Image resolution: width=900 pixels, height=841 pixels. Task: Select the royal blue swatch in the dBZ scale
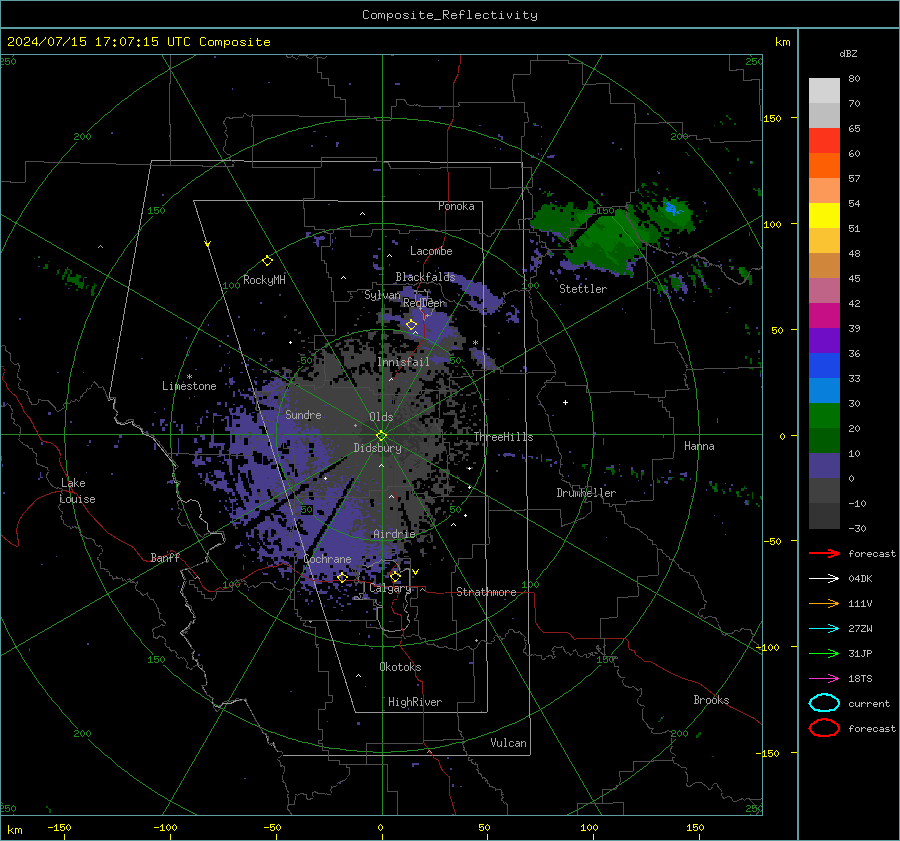point(824,366)
